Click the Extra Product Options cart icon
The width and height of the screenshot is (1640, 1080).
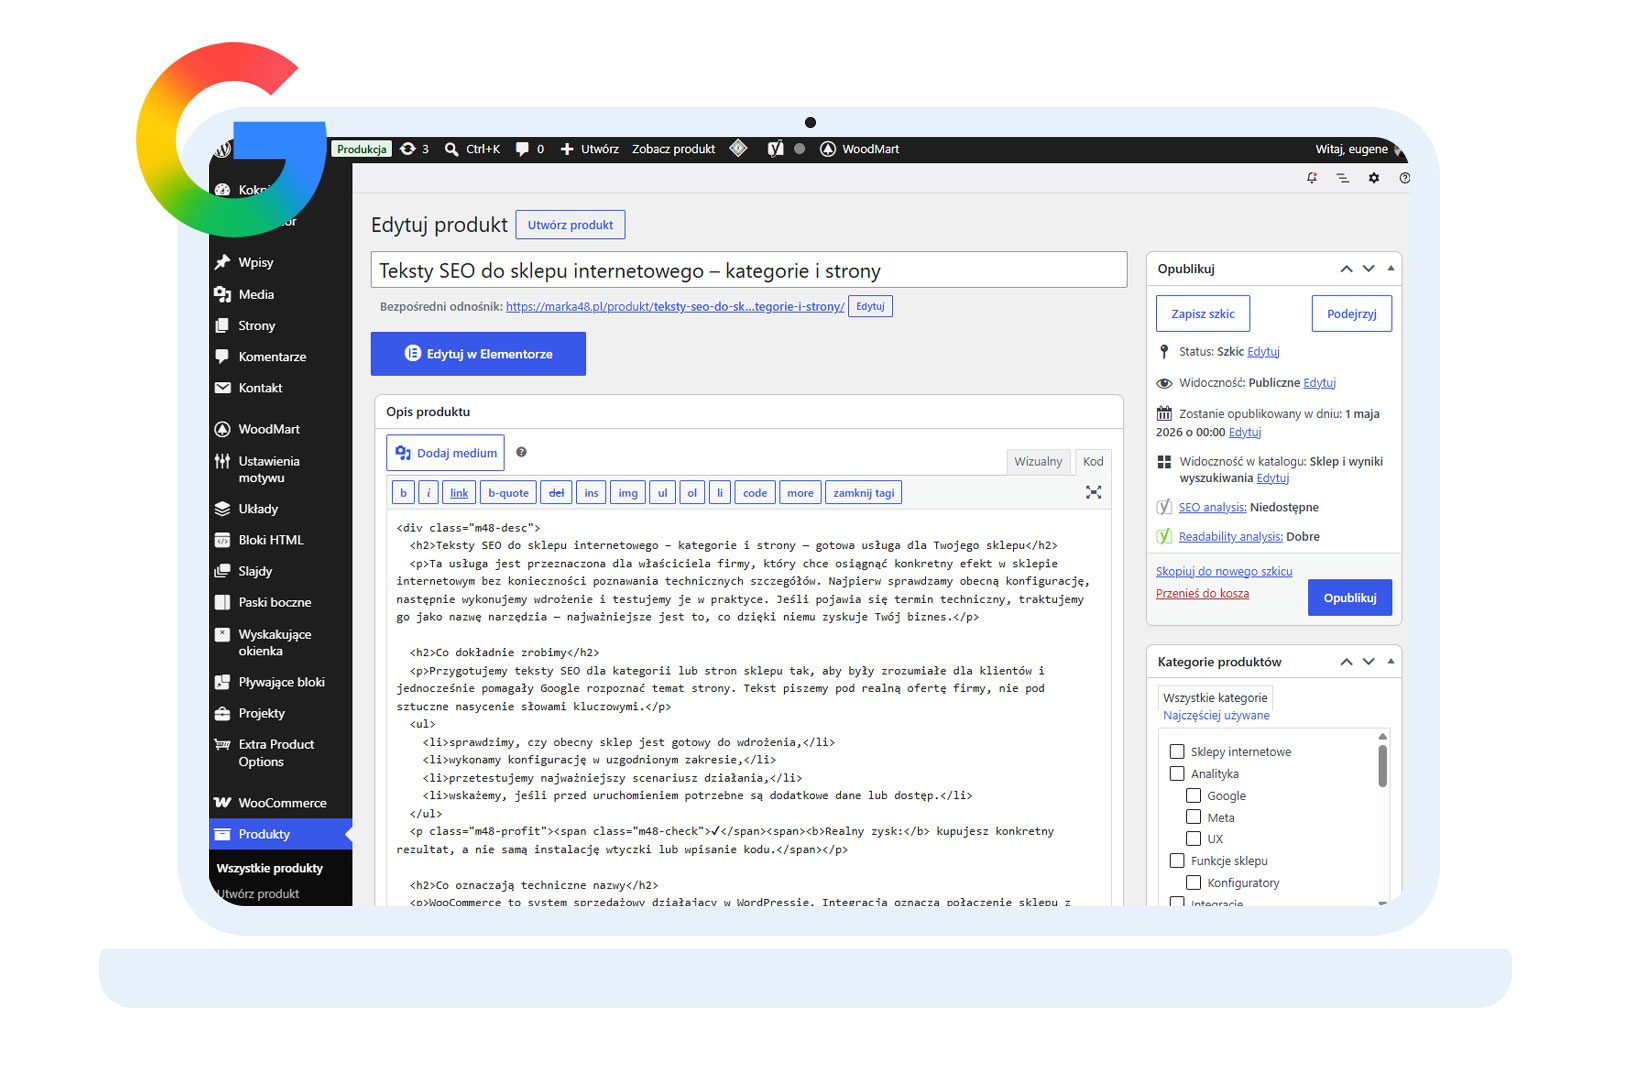[x=222, y=745]
